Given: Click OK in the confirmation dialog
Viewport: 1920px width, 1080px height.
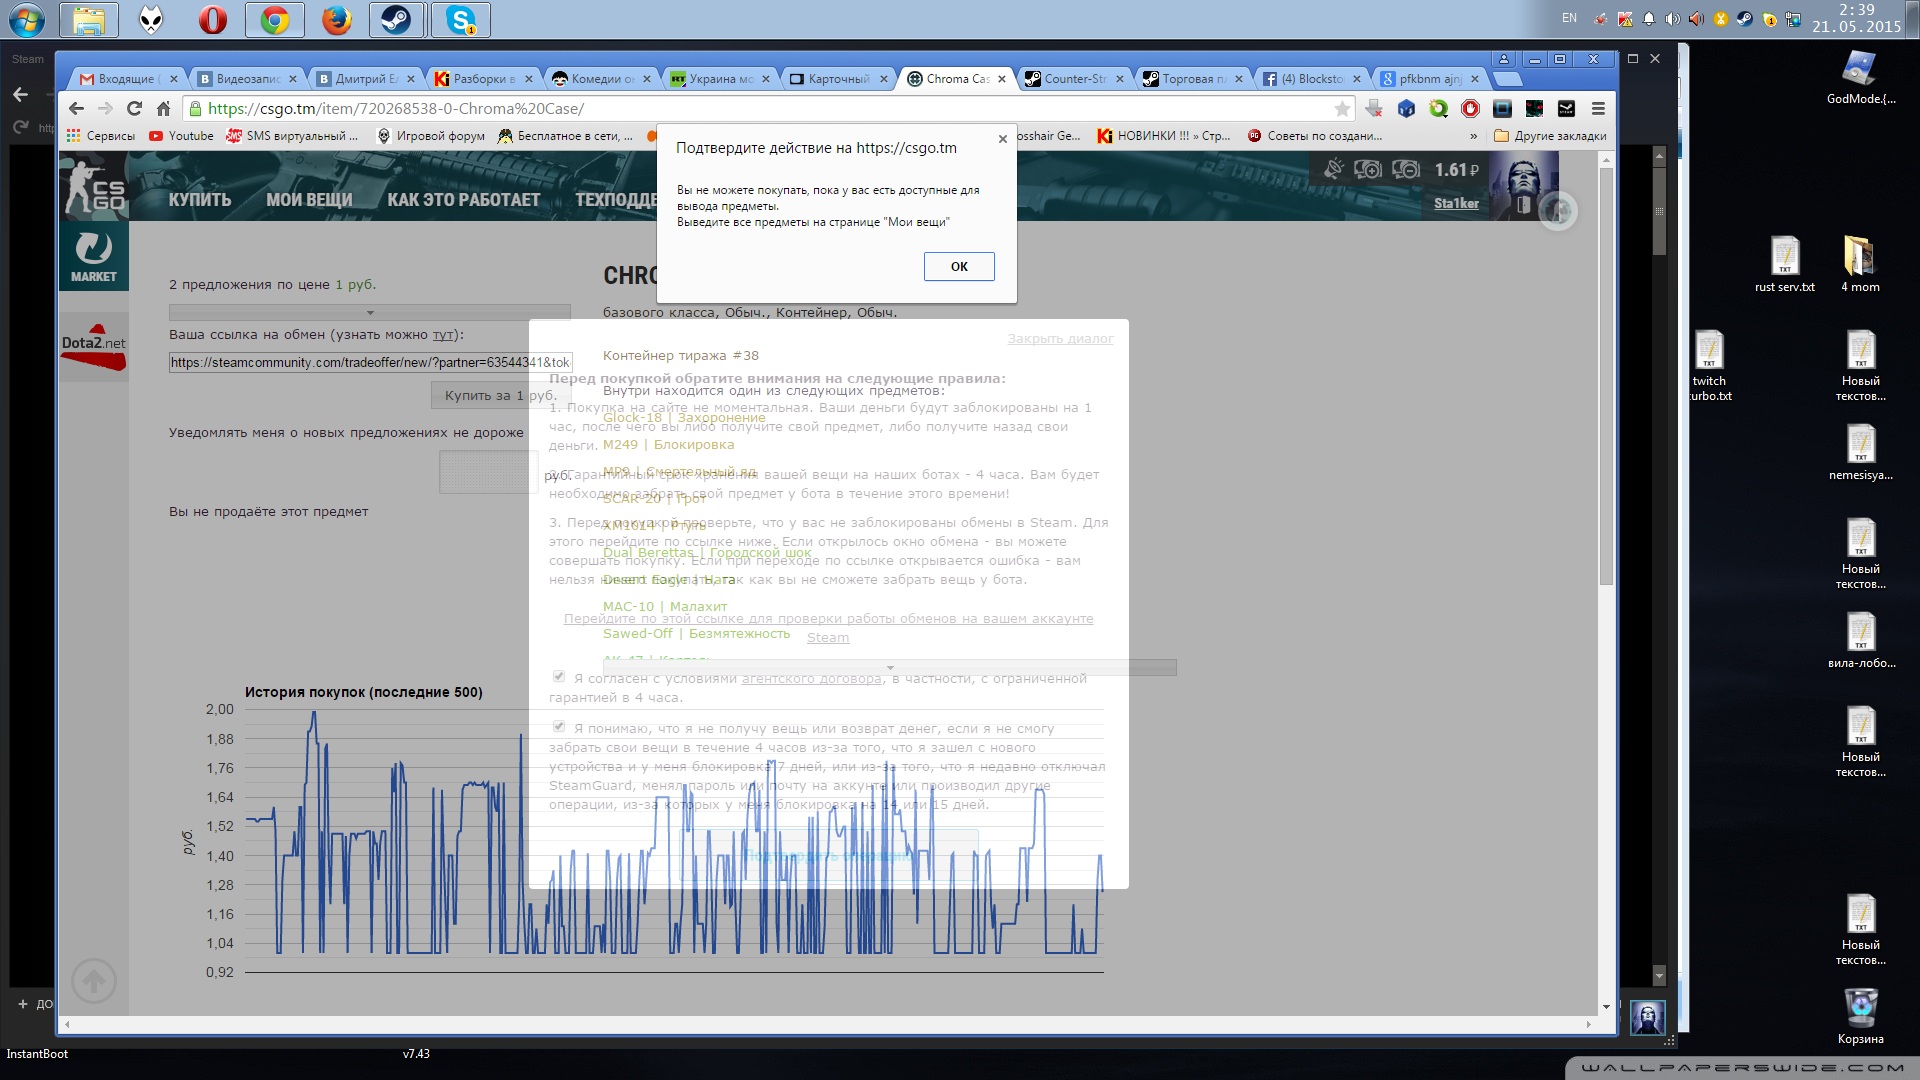Looking at the screenshot, I should tap(958, 267).
